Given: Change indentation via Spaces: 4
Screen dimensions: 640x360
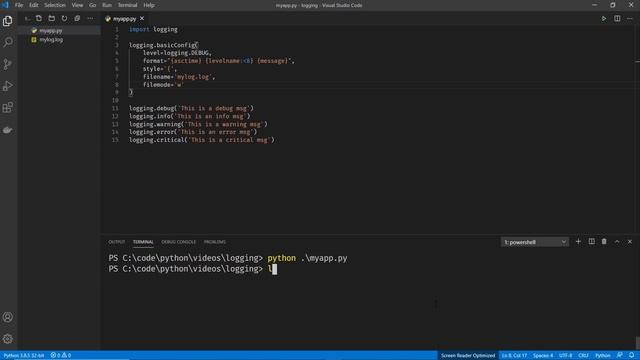Looking at the screenshot, I should (543, 355).
